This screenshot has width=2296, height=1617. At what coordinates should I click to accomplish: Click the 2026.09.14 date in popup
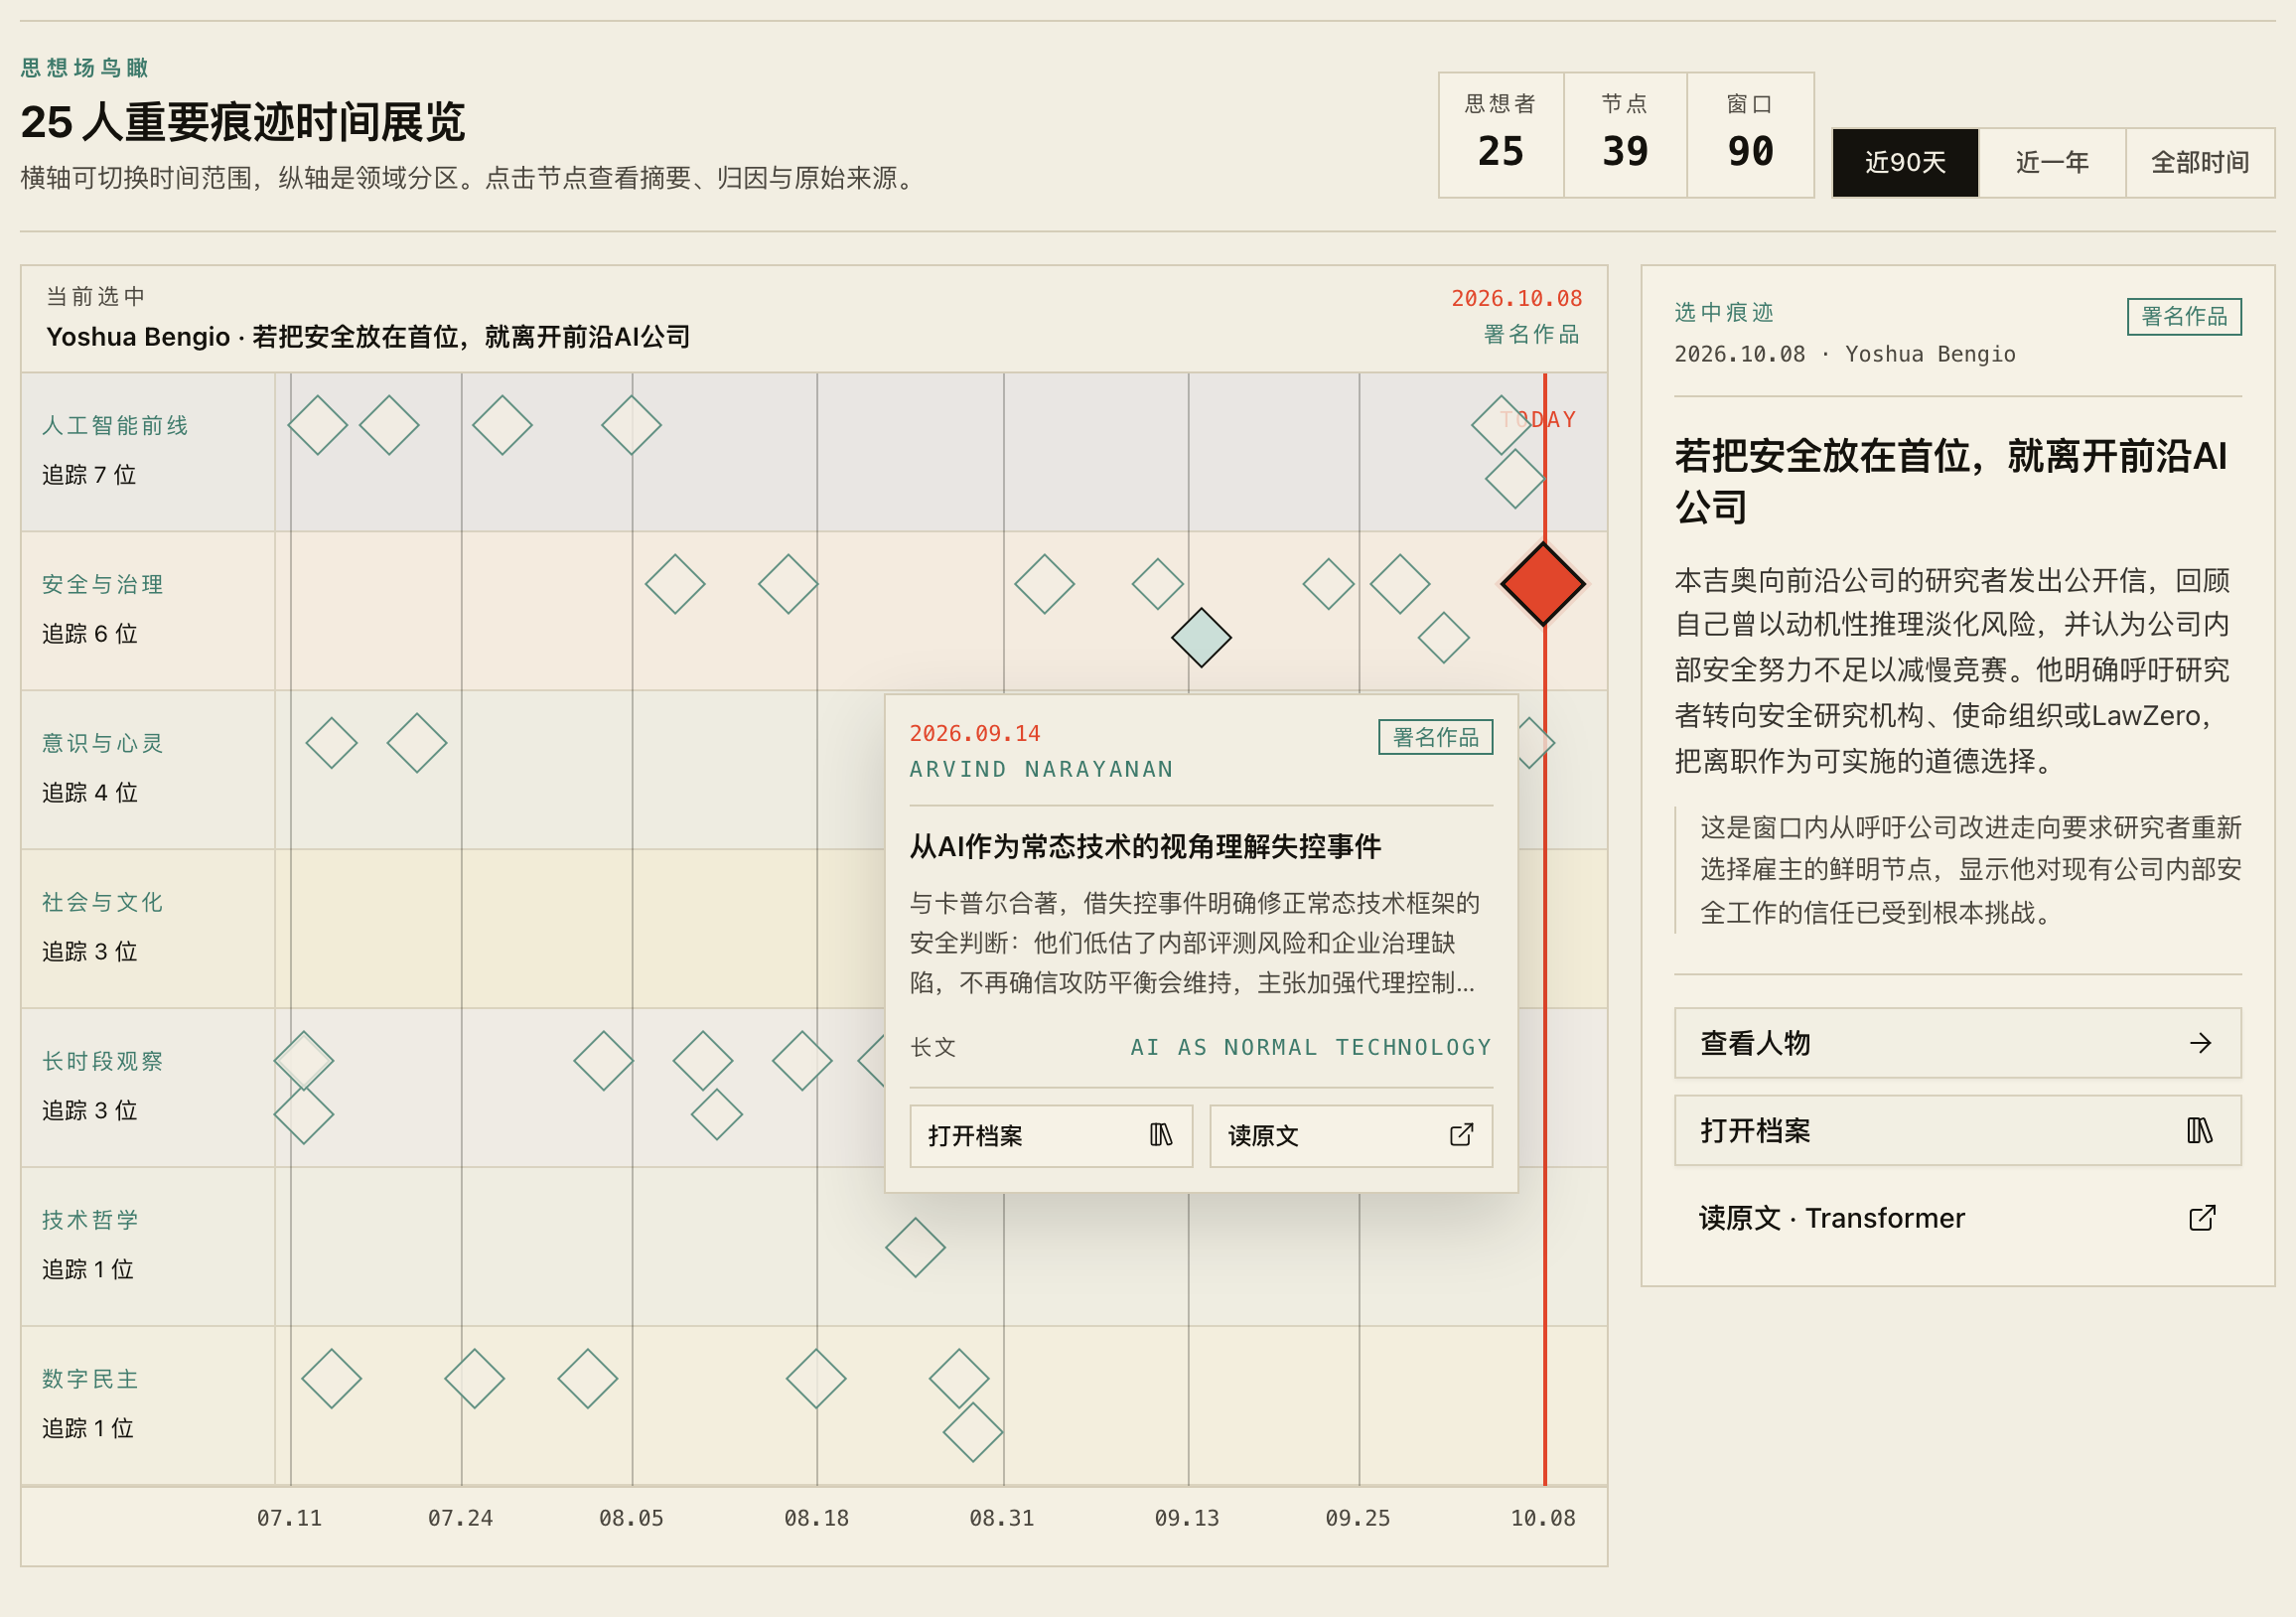pos(975,734)
